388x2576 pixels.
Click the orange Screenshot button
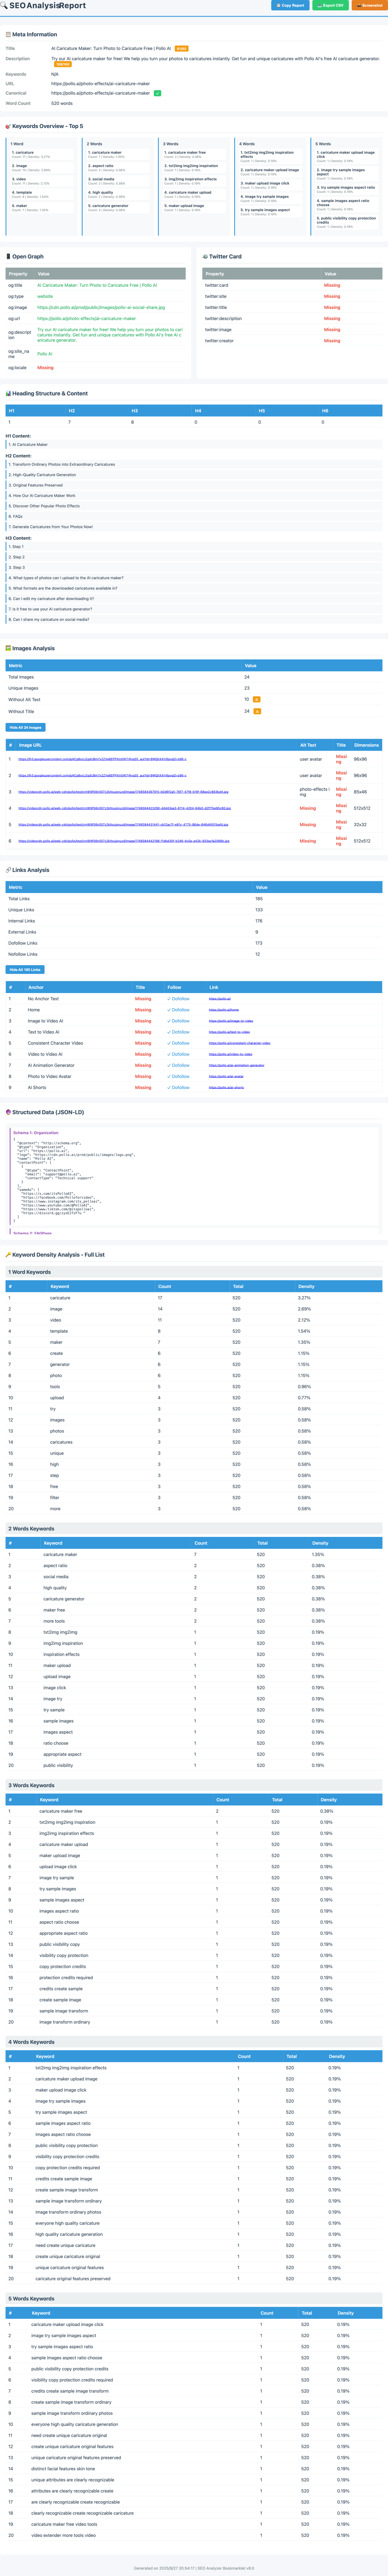pyautogui.click(x=370, y=5)
